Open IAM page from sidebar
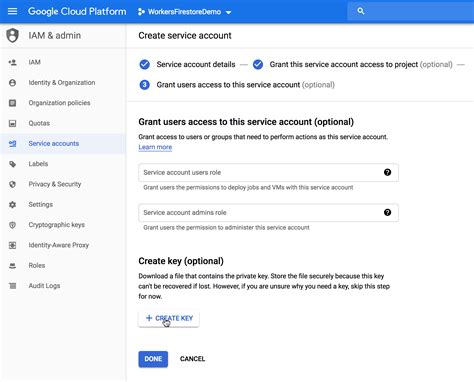Viewport: 474px width, 382px height. (x=34, y=62)
